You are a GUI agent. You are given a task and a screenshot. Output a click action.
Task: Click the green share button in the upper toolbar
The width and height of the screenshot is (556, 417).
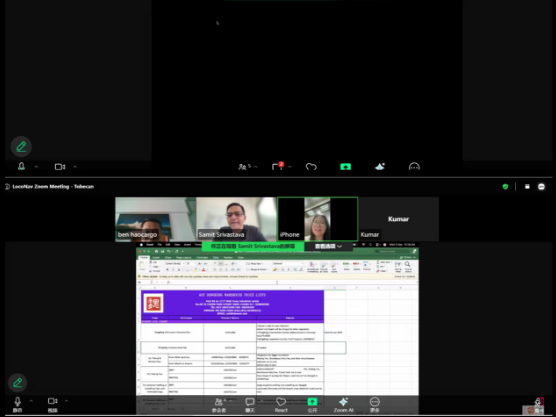click(x=345, y=166)
